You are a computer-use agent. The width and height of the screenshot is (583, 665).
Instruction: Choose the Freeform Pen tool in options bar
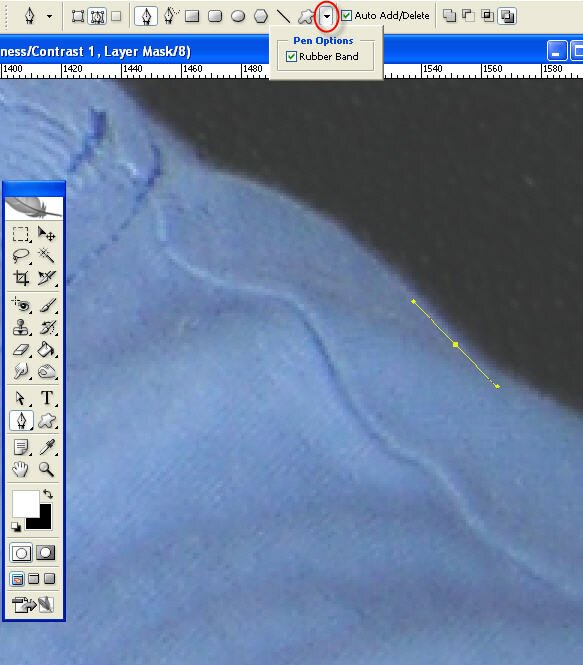tap(170, 16)
